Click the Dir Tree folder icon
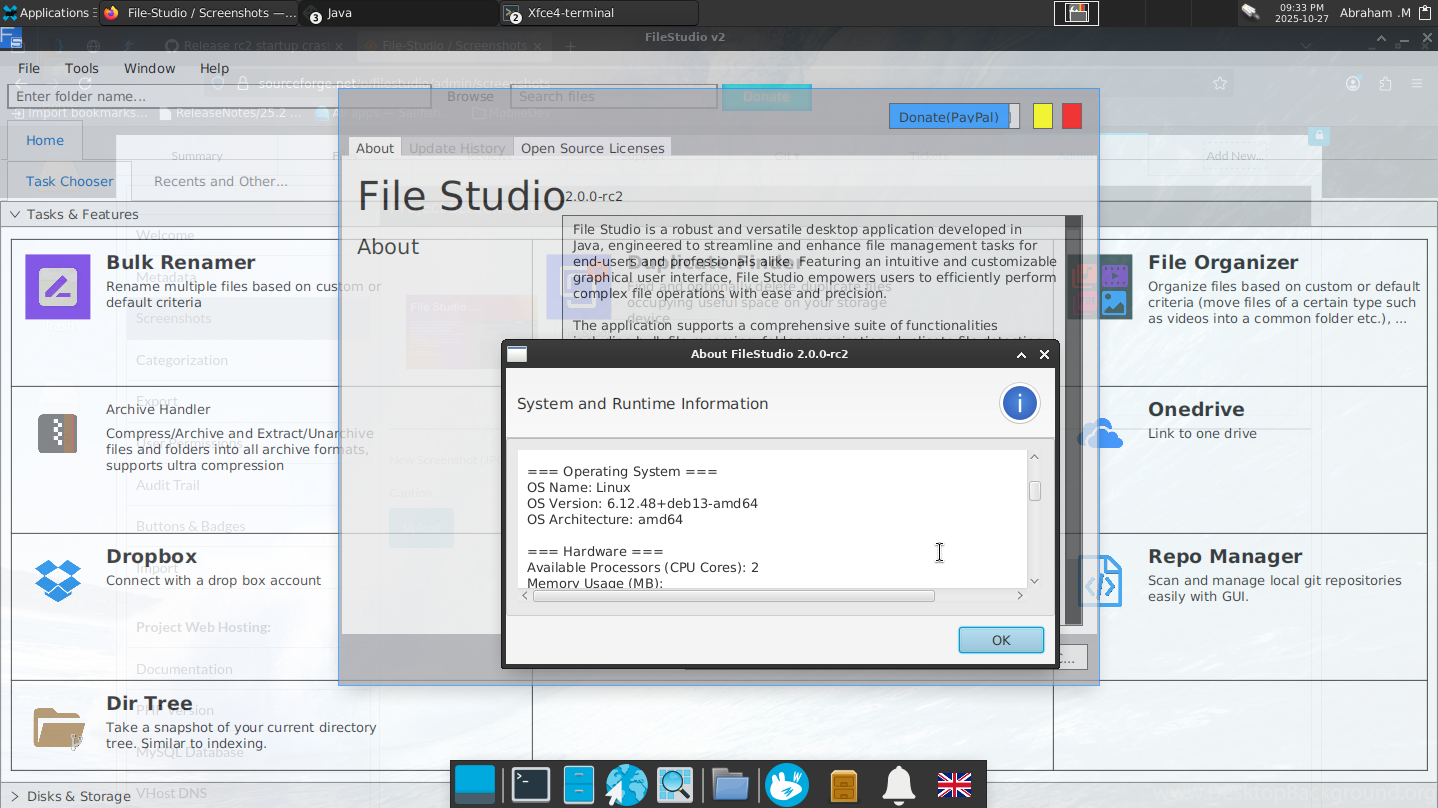Viewport: 1438px width, 808px height. click(58, 728)
